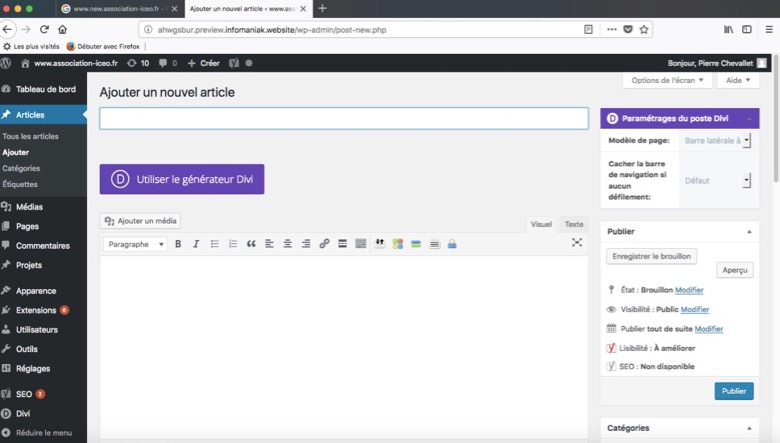Open Firefox library icon
The image size is (780, 443).
(x=728, y=29)
